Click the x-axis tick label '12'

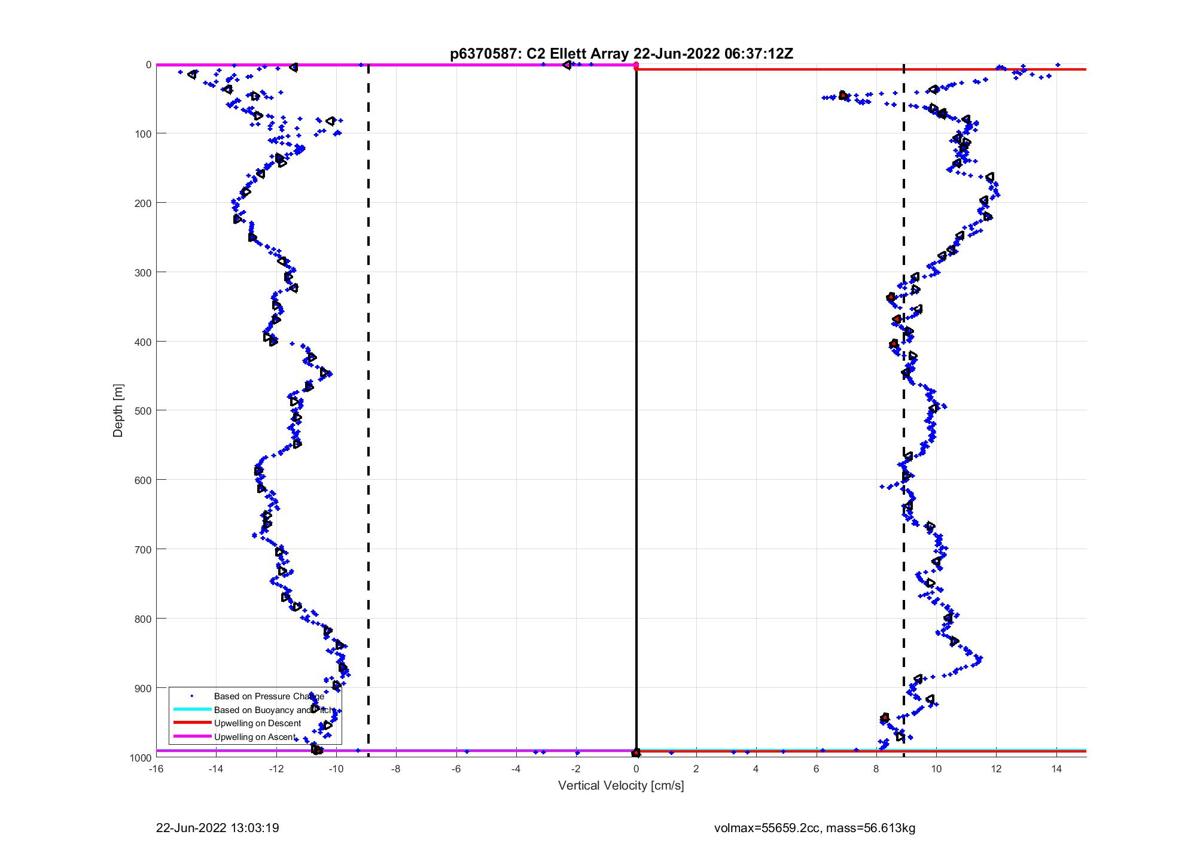(x=996, y=769)
